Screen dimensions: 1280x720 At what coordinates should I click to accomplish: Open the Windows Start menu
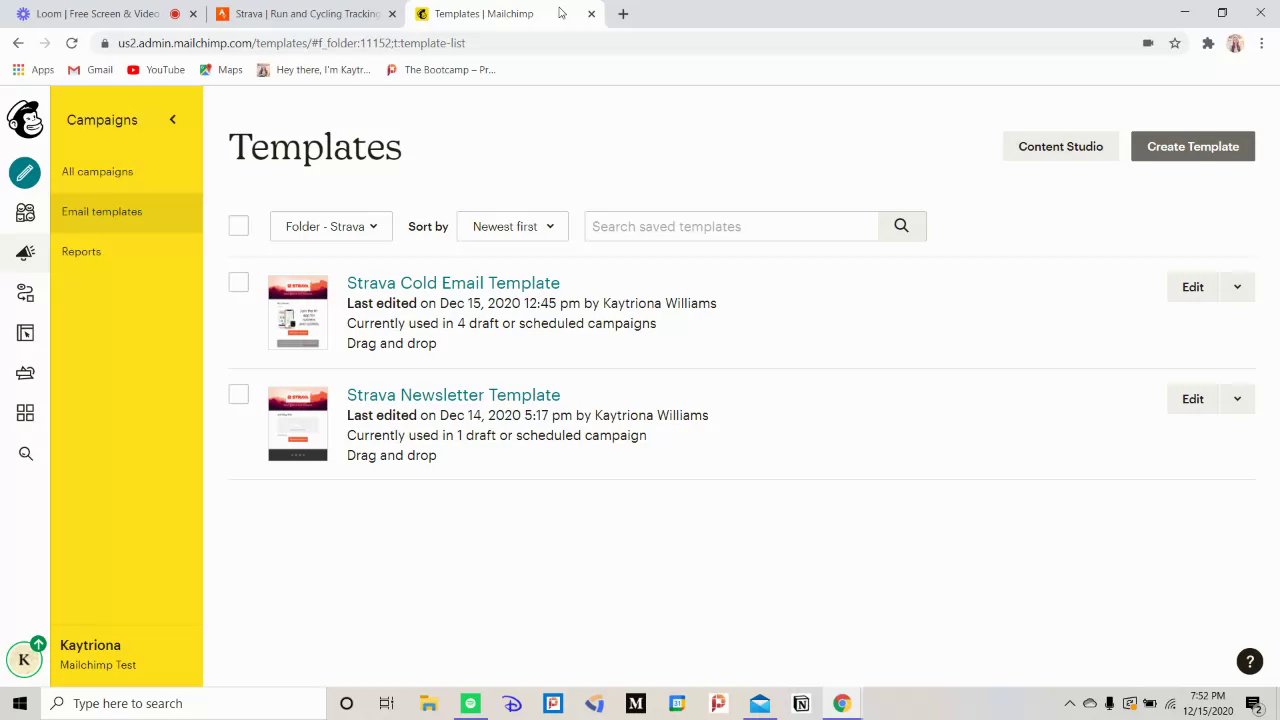(19, 703)
